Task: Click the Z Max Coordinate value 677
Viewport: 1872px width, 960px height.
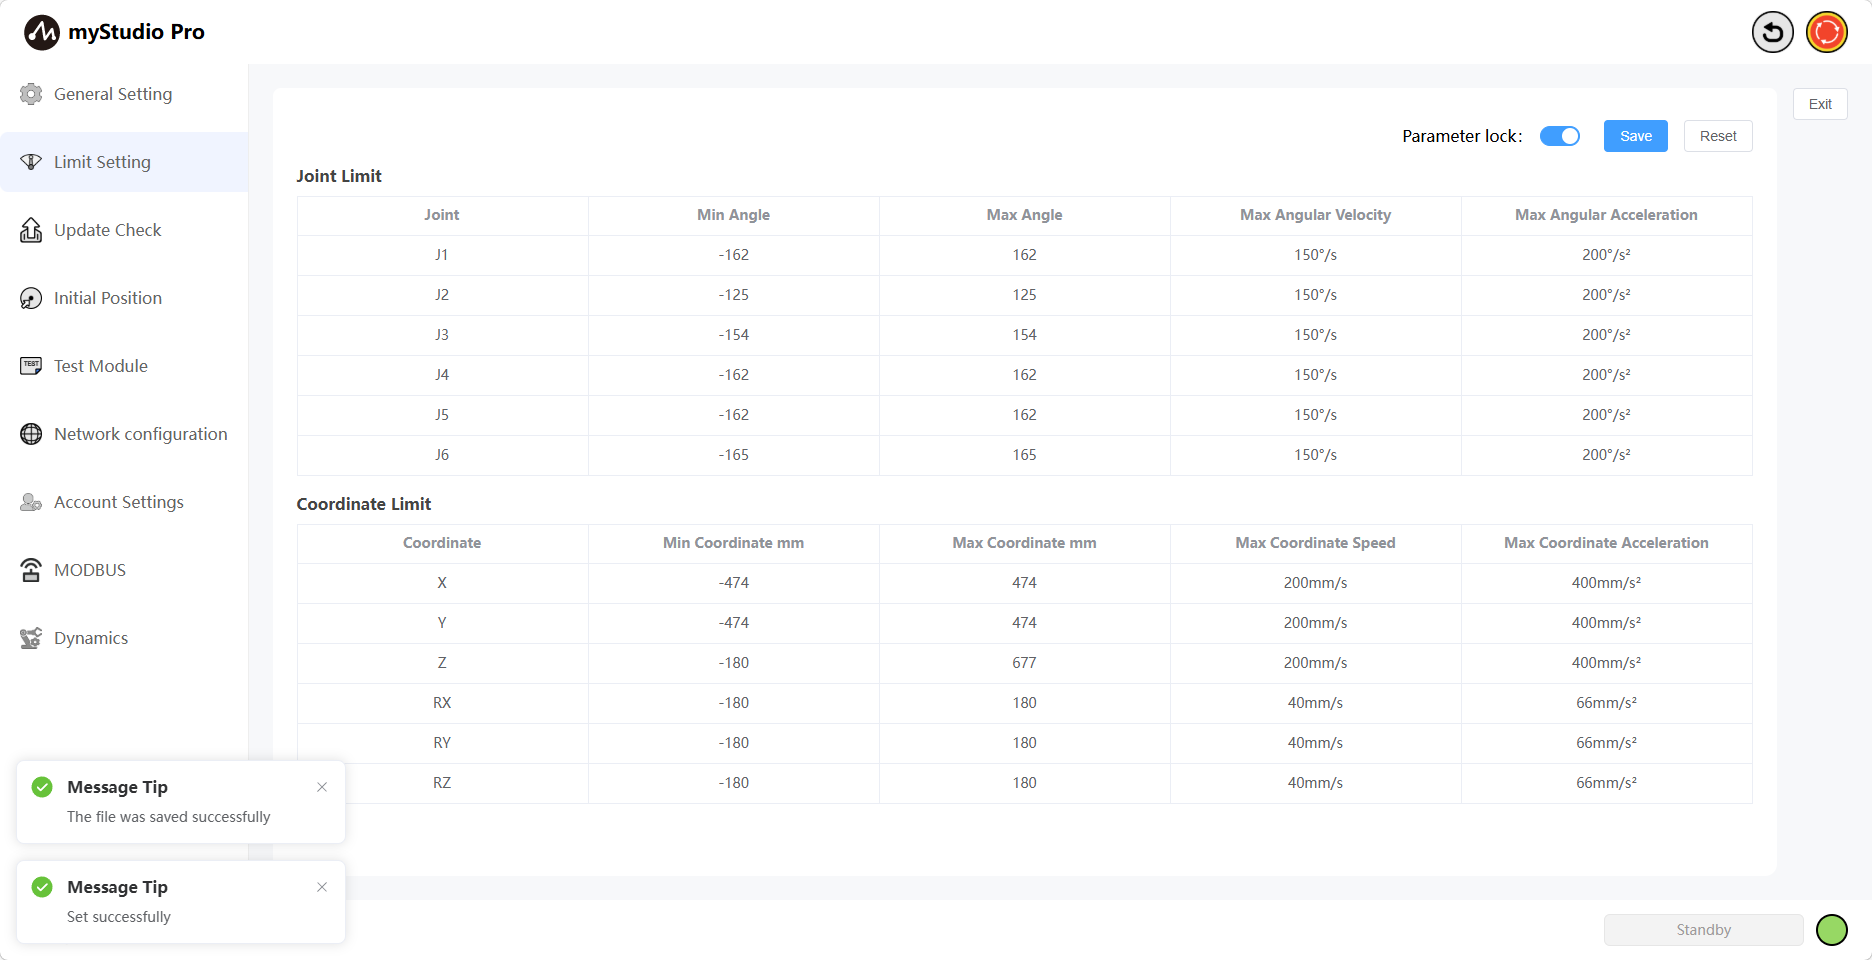Action: point(1024,663)
